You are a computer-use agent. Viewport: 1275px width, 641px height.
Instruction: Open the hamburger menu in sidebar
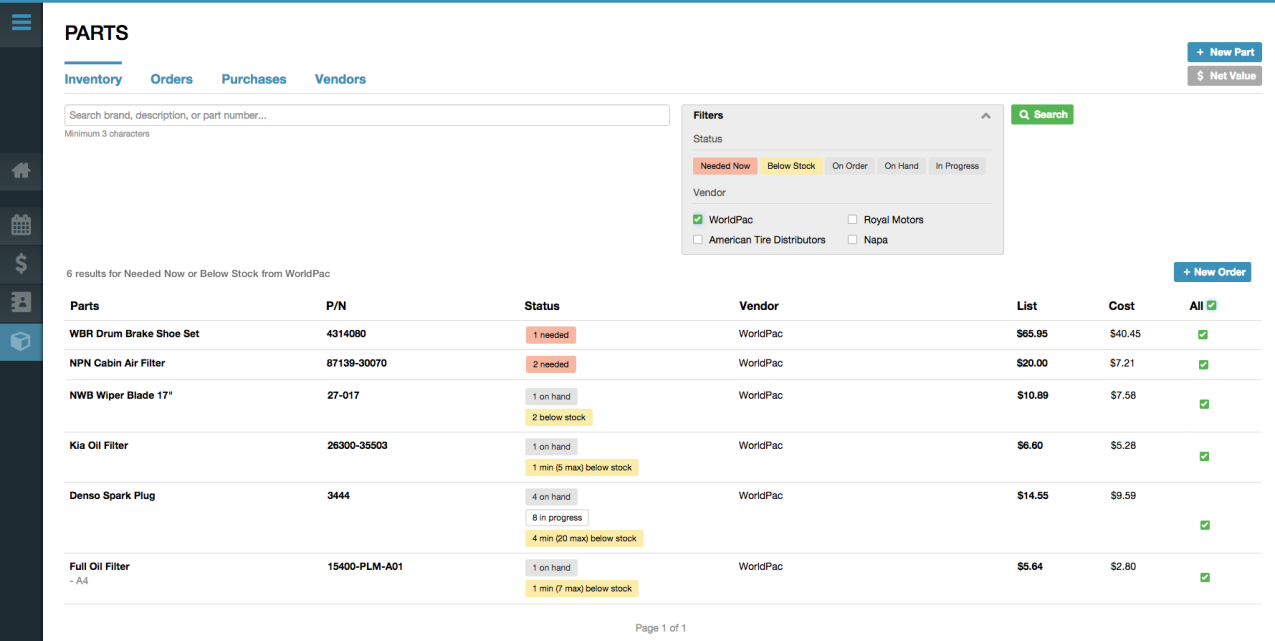tap(21, 21)
